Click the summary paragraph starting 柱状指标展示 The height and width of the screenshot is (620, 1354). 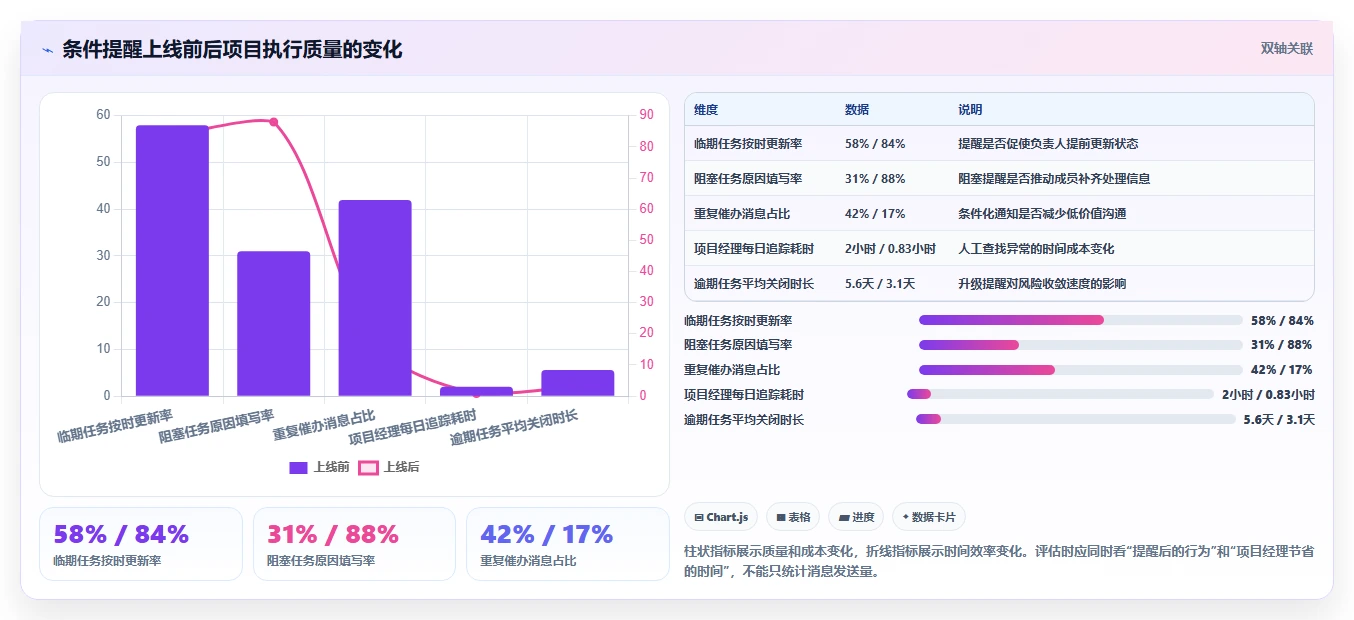tap(997, 562)
